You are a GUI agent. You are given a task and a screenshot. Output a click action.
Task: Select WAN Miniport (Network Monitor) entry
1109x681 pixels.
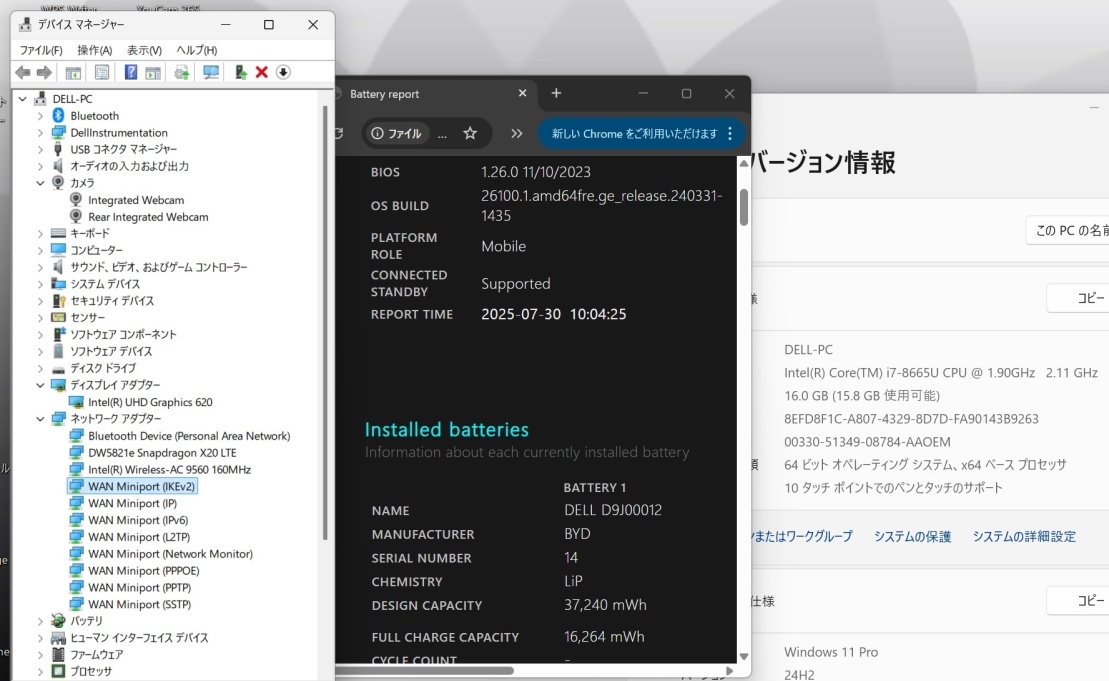tap(170, 554)
